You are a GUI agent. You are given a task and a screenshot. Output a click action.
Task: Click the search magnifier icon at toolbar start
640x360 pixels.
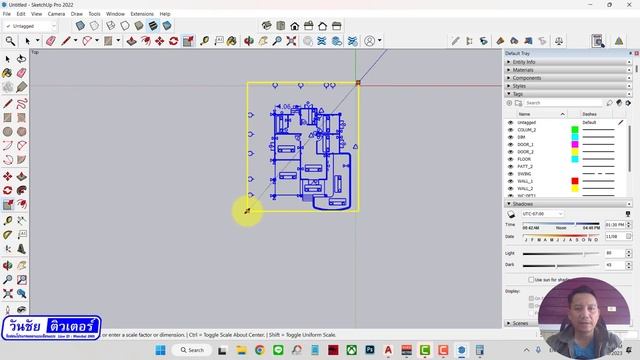[x=10, y=41]
